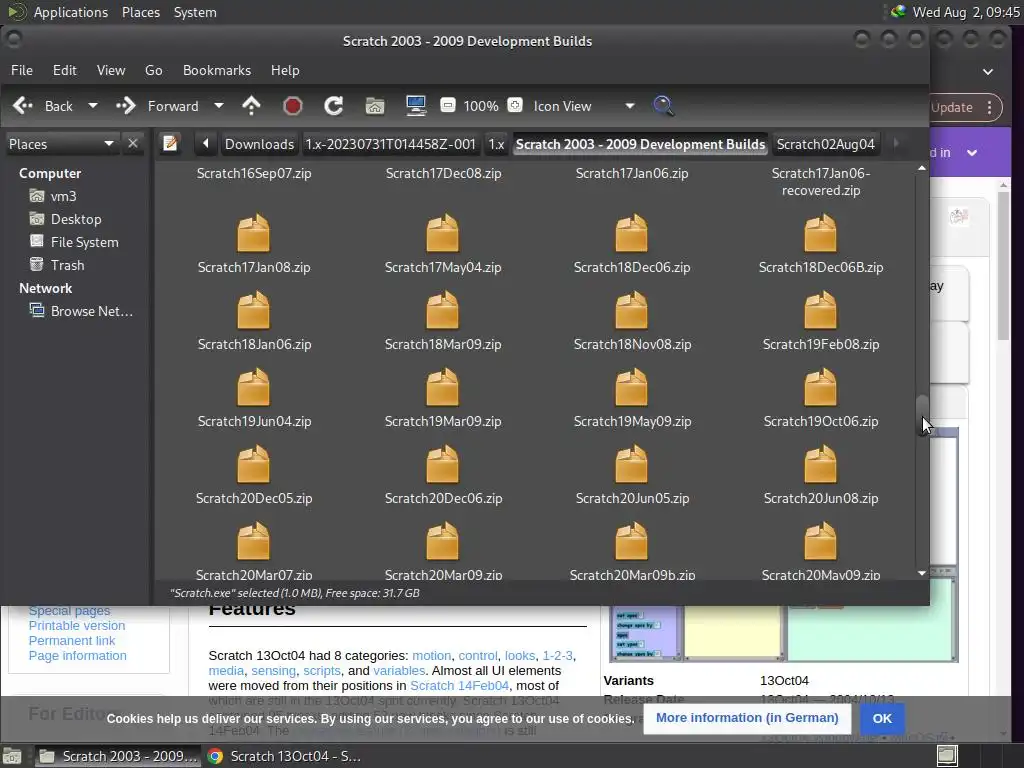This screenshot has width=1024, height=768.
Task: Switch to Scratch 13Oct04 Chrome taskbar entry
Action: (x=285, y=756)
